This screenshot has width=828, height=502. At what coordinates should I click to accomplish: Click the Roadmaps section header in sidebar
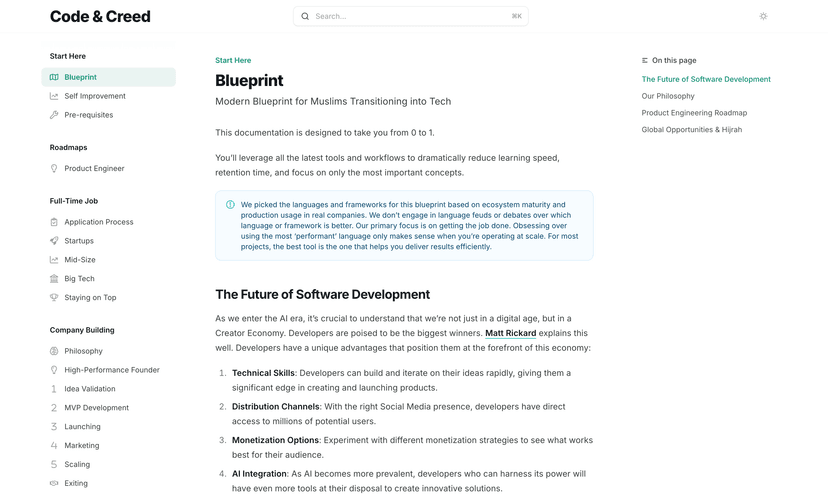[x=69, y=147]
